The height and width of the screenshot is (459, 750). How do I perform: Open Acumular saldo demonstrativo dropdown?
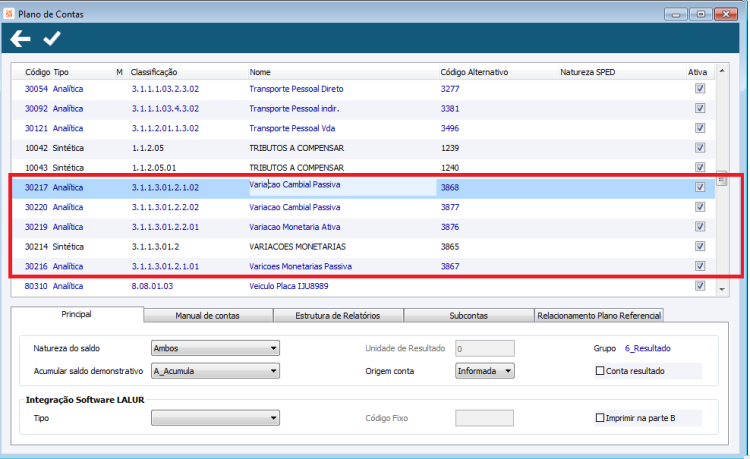(x=215, y=371)
